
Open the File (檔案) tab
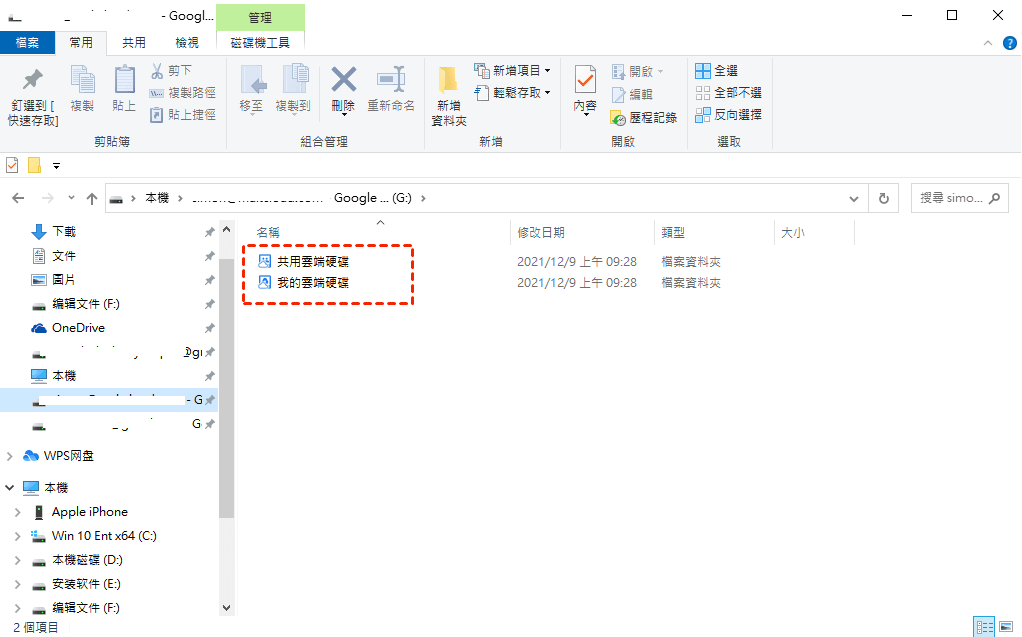27,42
